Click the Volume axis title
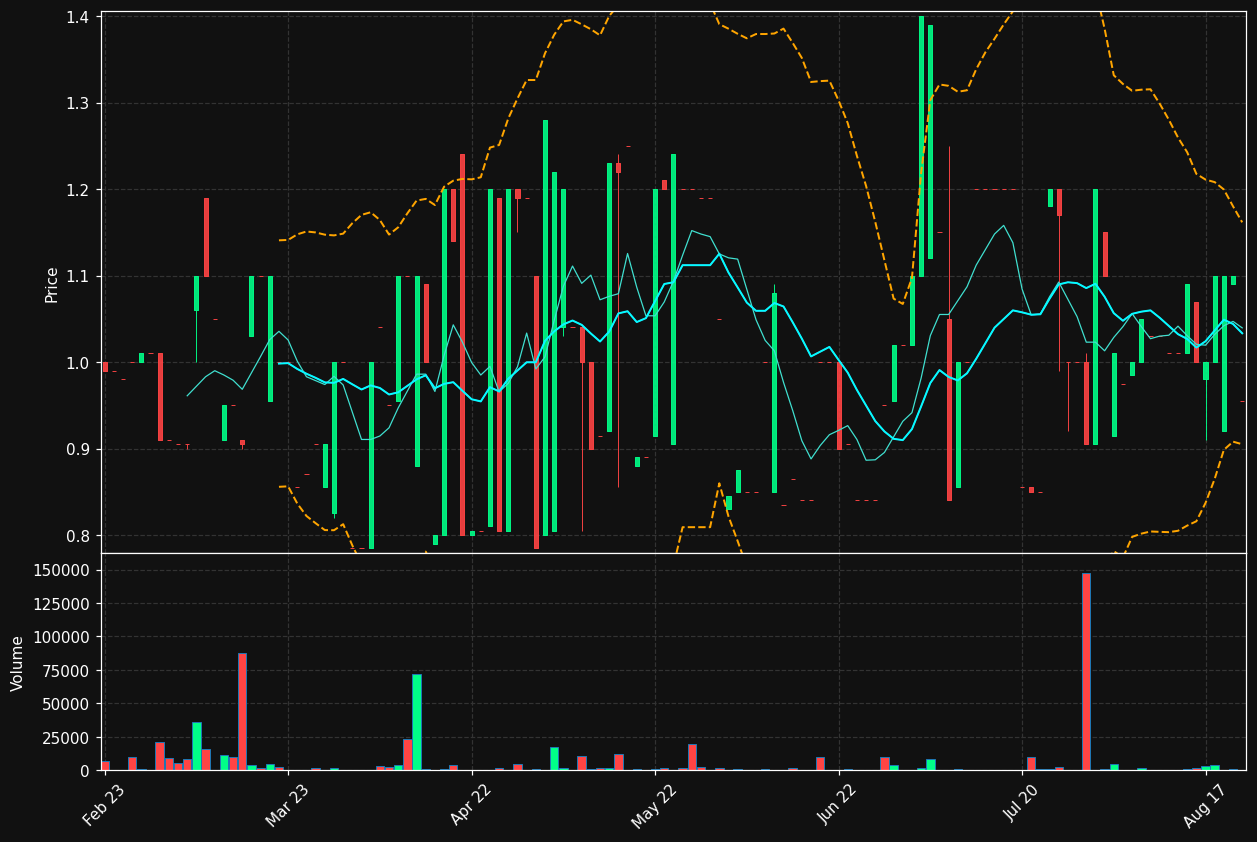The width and height of the screenshot is (1257, 842). 18,663
